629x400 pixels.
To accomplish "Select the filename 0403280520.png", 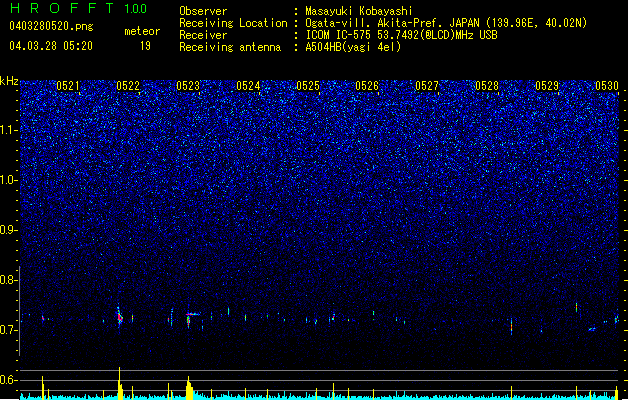I will (51, 26).
